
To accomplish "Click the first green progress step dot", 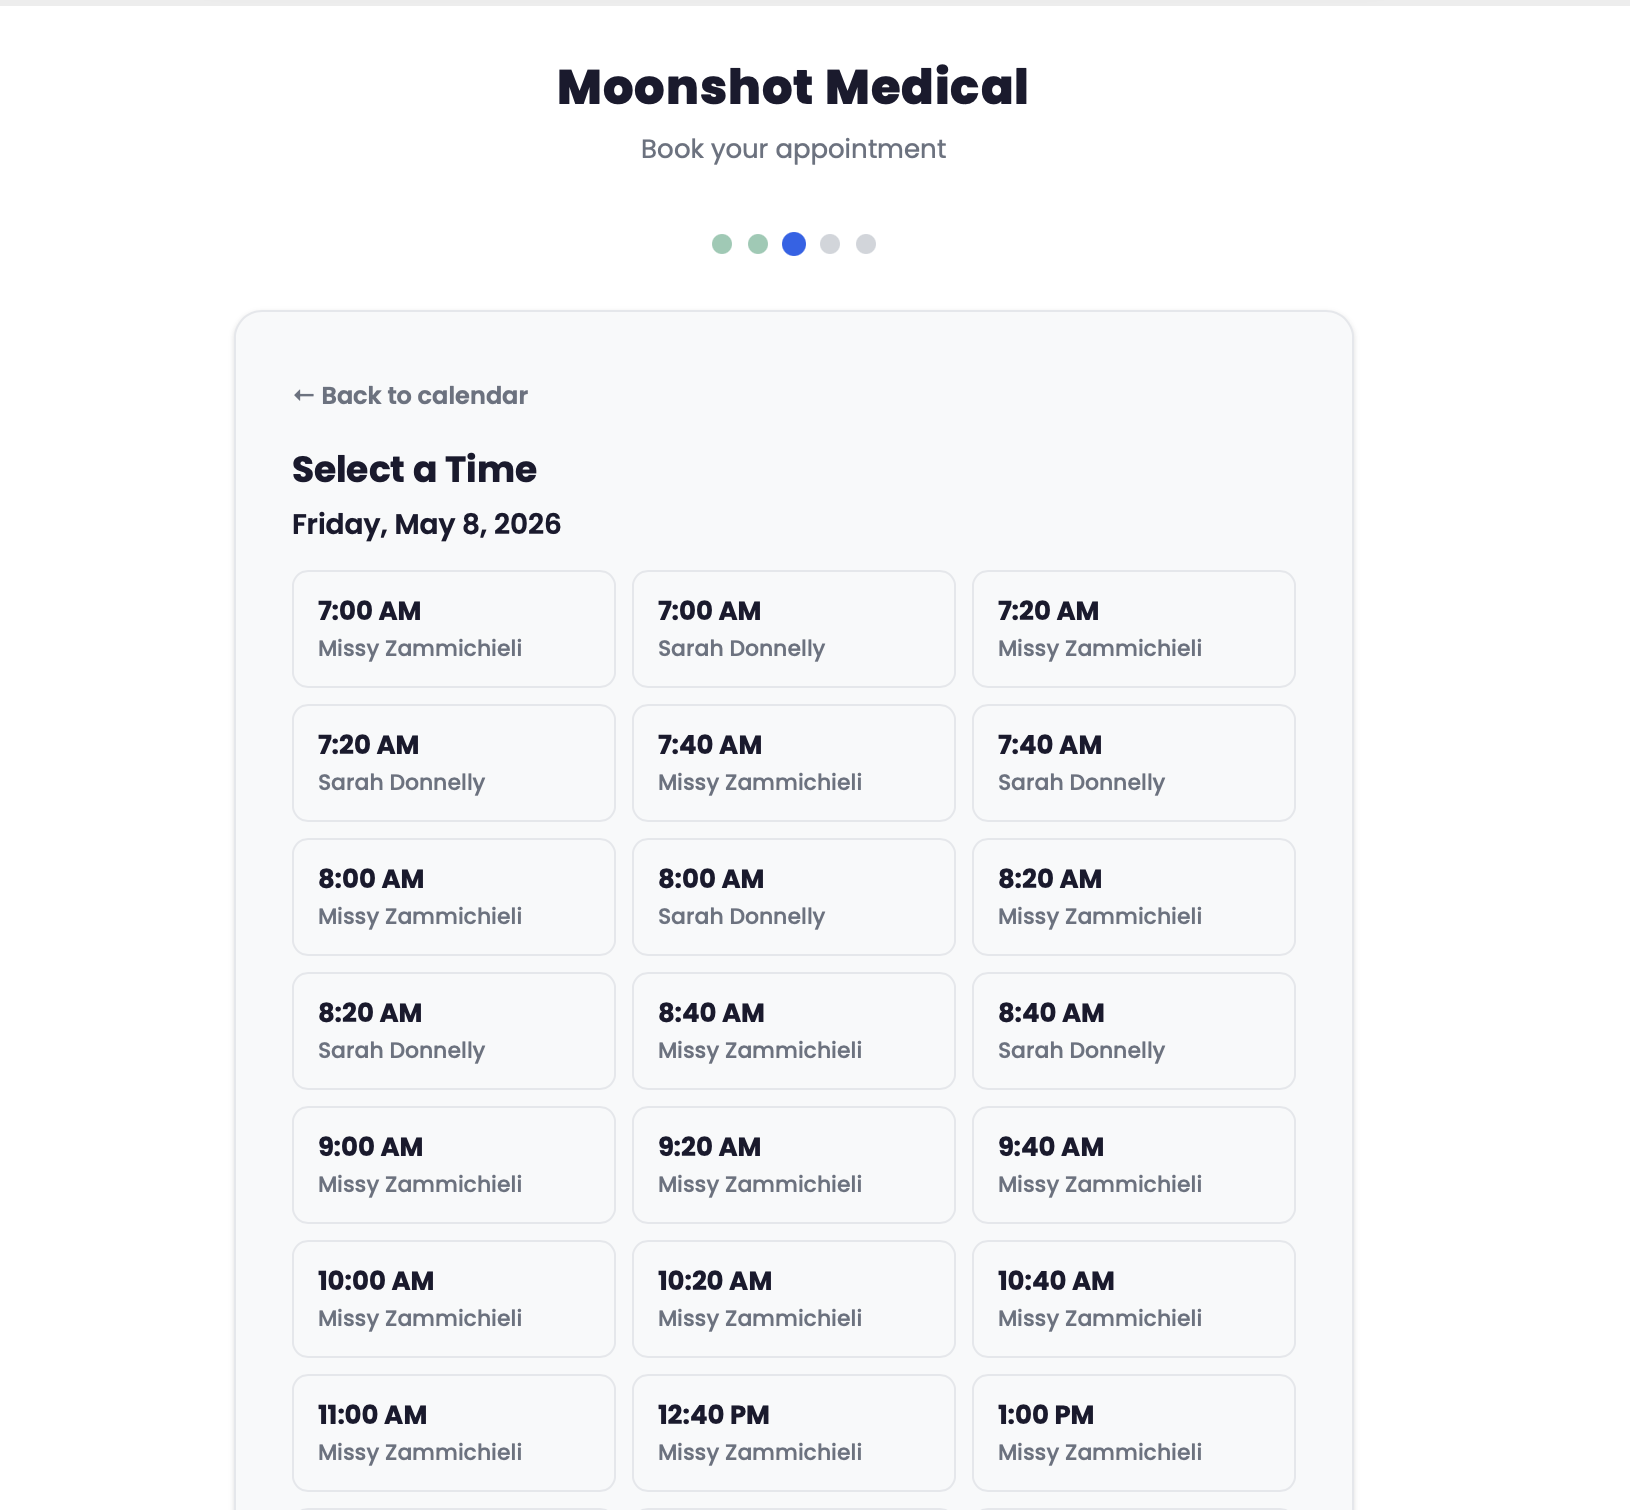I will [x=723, y=243].
